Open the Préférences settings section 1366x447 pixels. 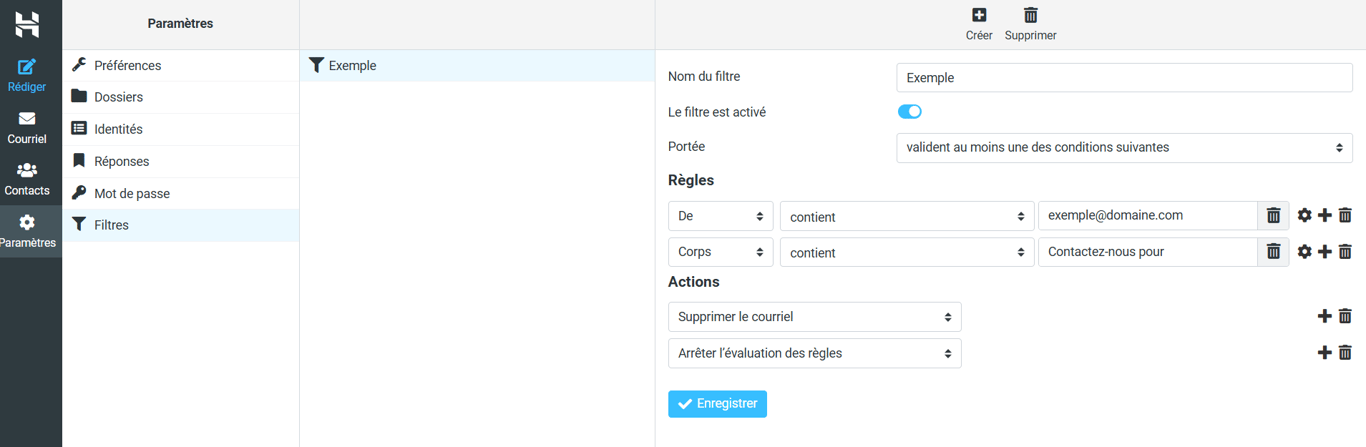(127, 66)
